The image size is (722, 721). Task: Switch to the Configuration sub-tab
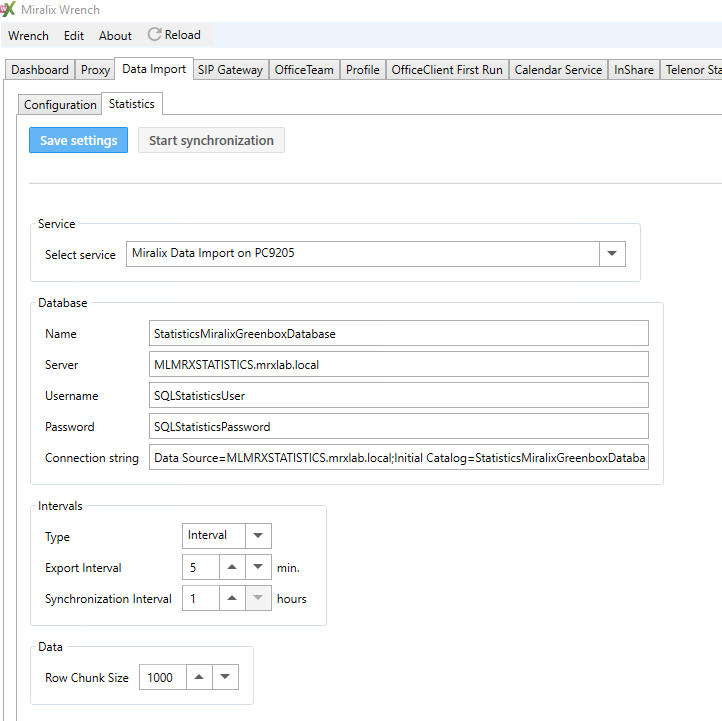(x=60, y=105)
